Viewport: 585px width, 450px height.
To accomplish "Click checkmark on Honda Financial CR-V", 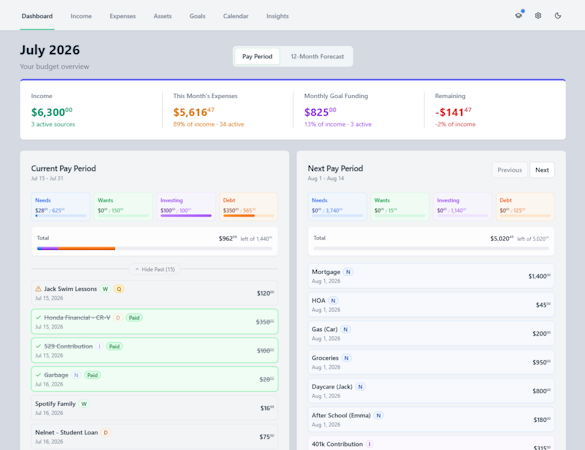I will pos(38,318).
